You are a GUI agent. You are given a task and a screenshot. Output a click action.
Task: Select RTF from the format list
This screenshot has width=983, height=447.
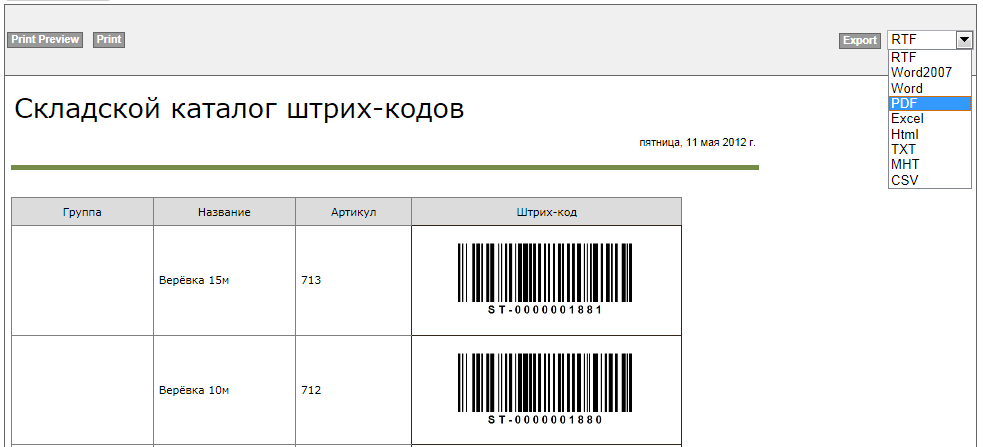pyautogui.click(x=904, y=58)
